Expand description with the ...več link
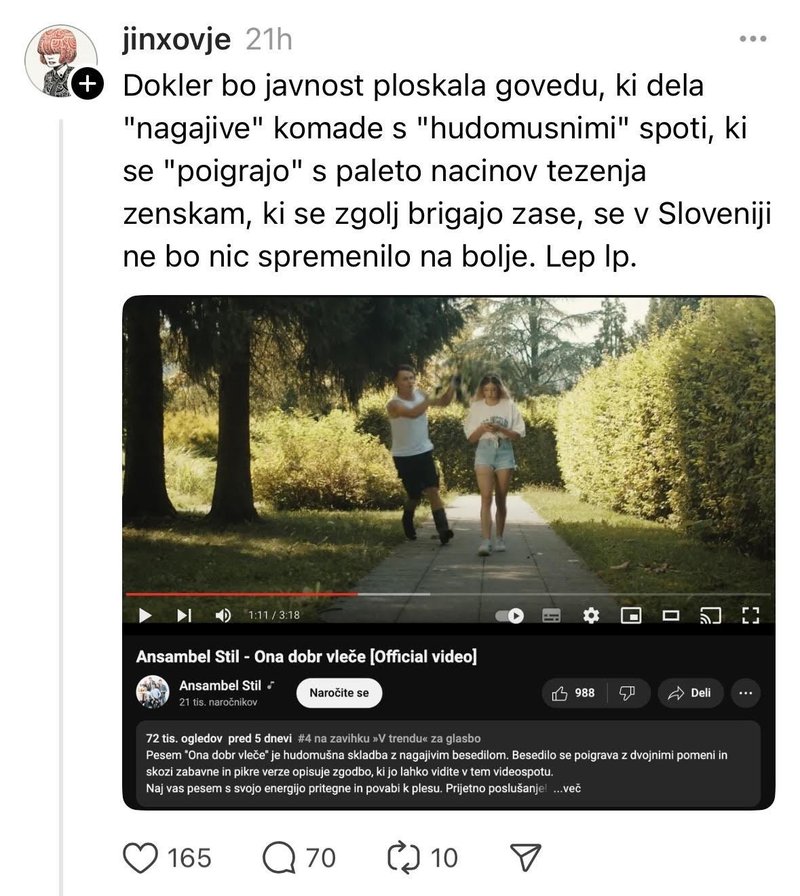Screen dimensions: 800x896 [567, 789]
